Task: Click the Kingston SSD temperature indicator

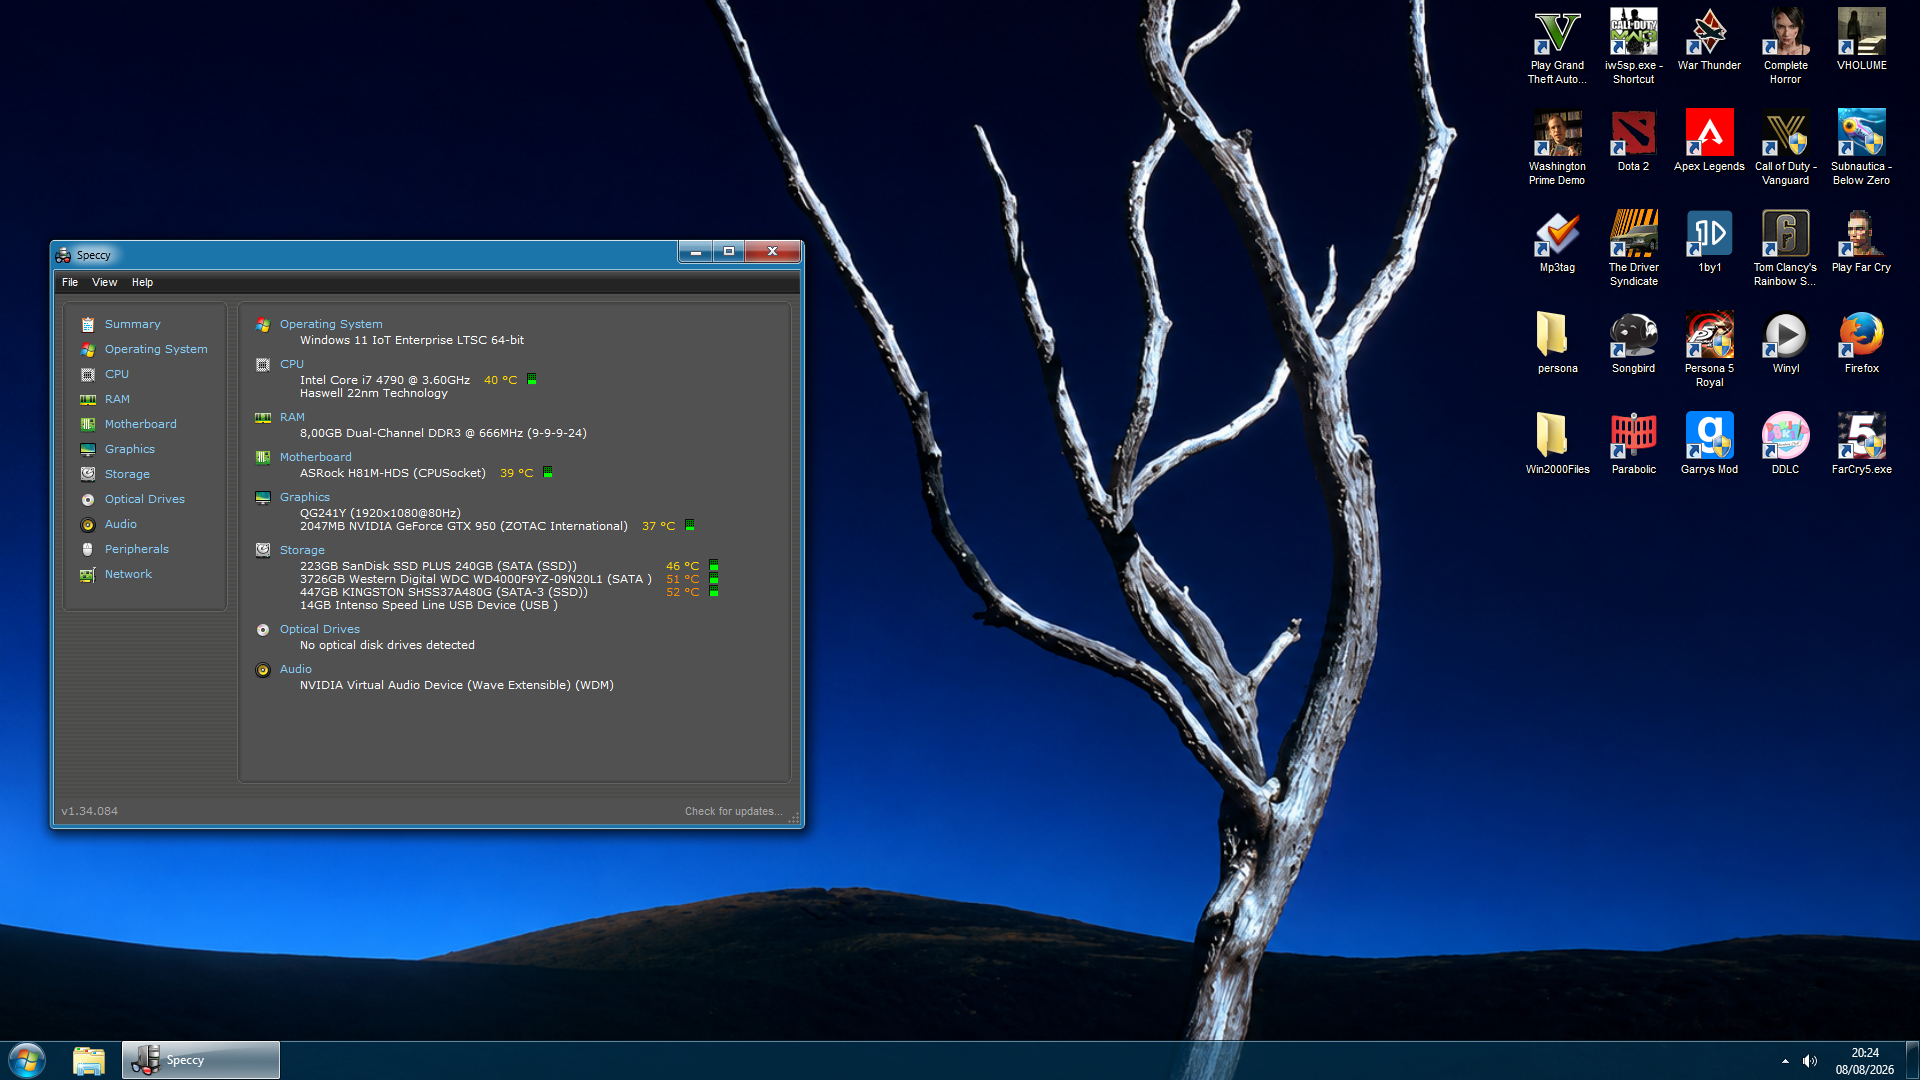Action: pos(714,592)
